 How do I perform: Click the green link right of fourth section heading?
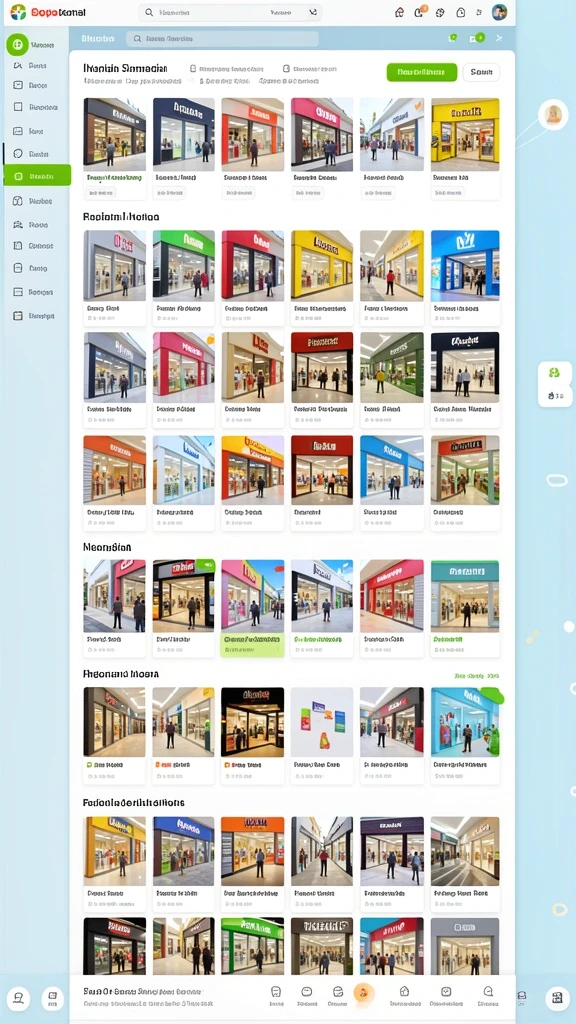[477, 677]
